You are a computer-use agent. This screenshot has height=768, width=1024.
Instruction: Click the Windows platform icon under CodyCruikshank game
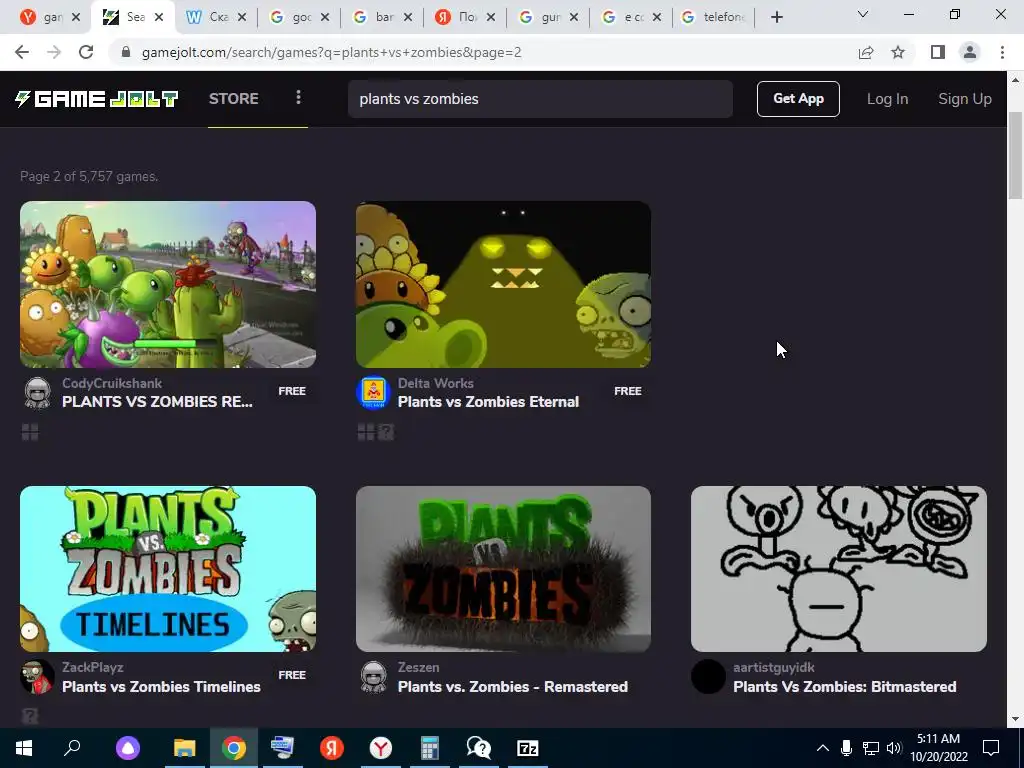30,432
